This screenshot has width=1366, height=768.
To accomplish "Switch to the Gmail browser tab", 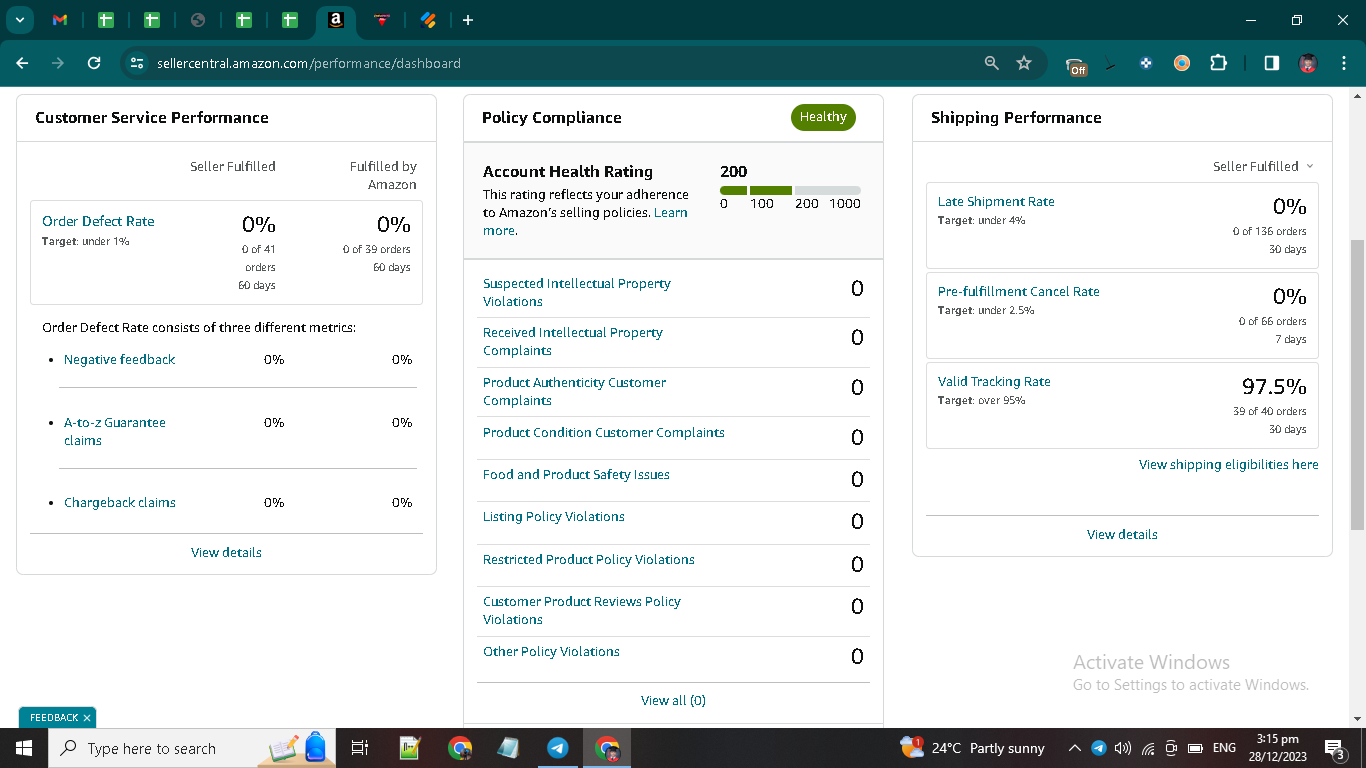I will pyautogui.click(x=60, y=20).
